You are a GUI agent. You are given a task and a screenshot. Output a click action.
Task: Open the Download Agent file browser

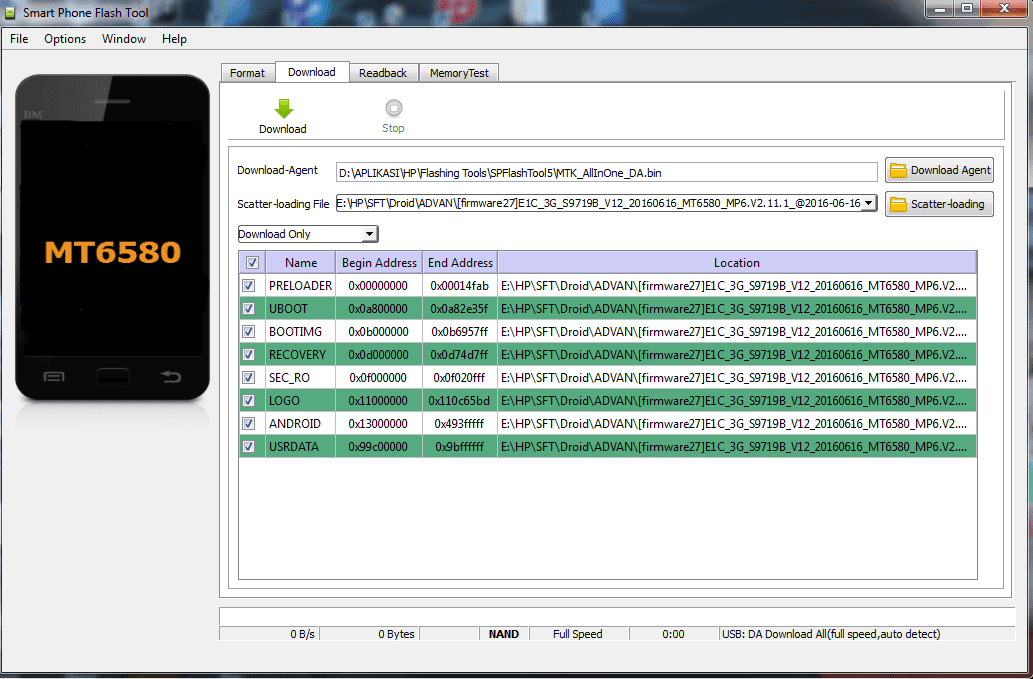938,170
